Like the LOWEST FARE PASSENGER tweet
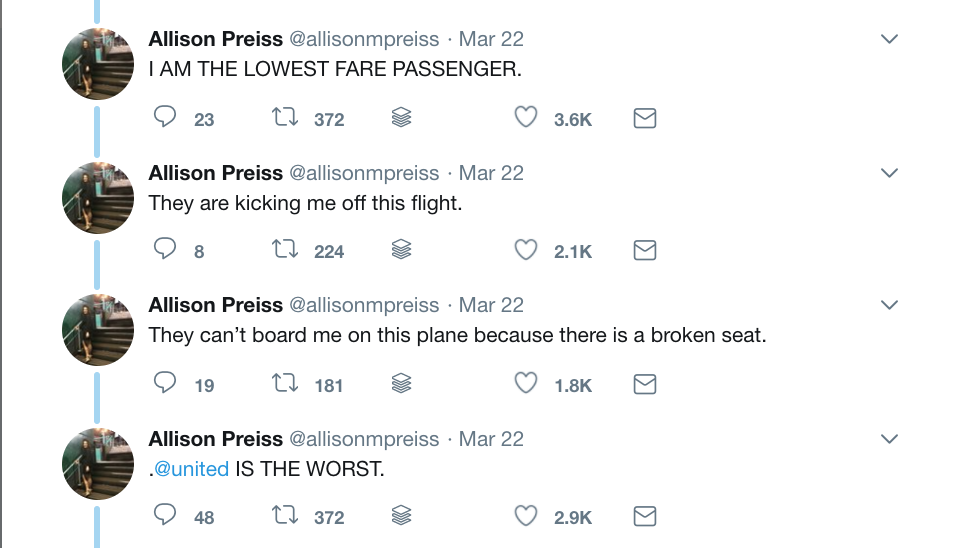Viewport: 962px width, 548px height. (526, 117)
